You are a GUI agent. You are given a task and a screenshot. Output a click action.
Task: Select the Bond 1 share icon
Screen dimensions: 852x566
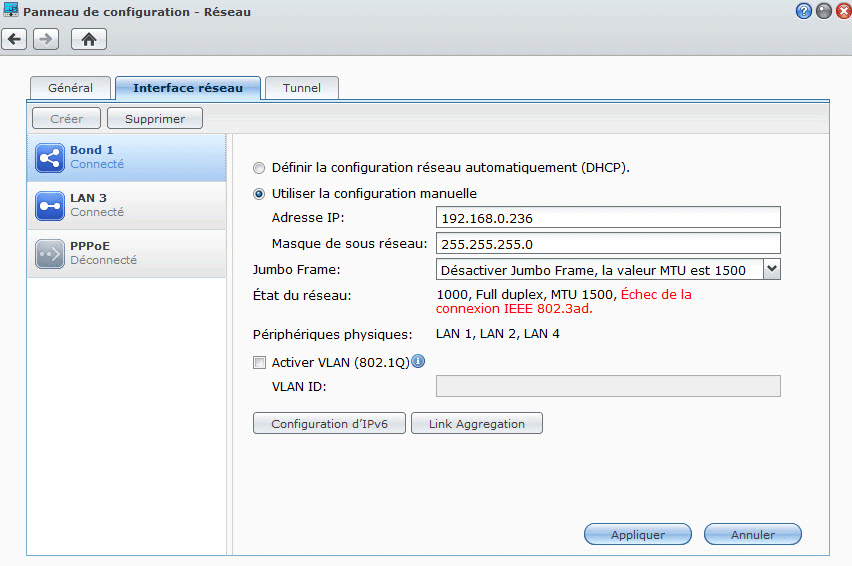49,158
